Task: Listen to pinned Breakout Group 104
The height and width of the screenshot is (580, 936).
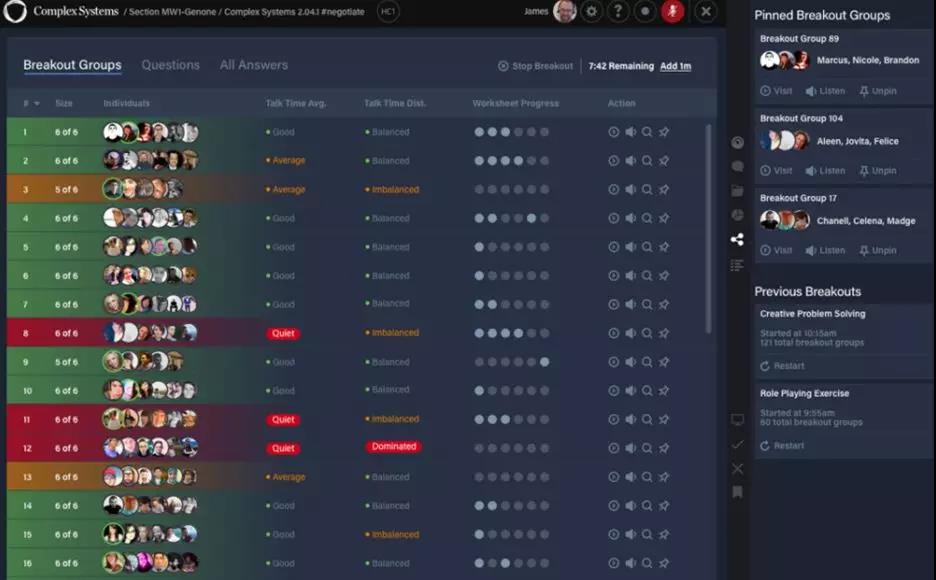Action: tap(825, 171)
